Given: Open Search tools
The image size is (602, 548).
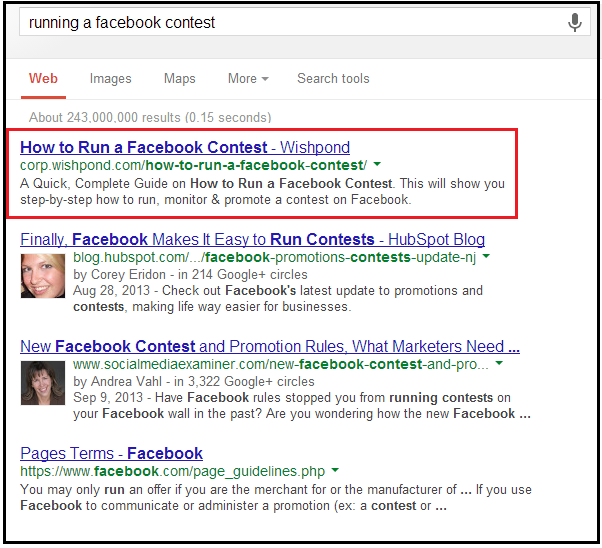Looking at the screenshot, I should click(x=333, y=78).
